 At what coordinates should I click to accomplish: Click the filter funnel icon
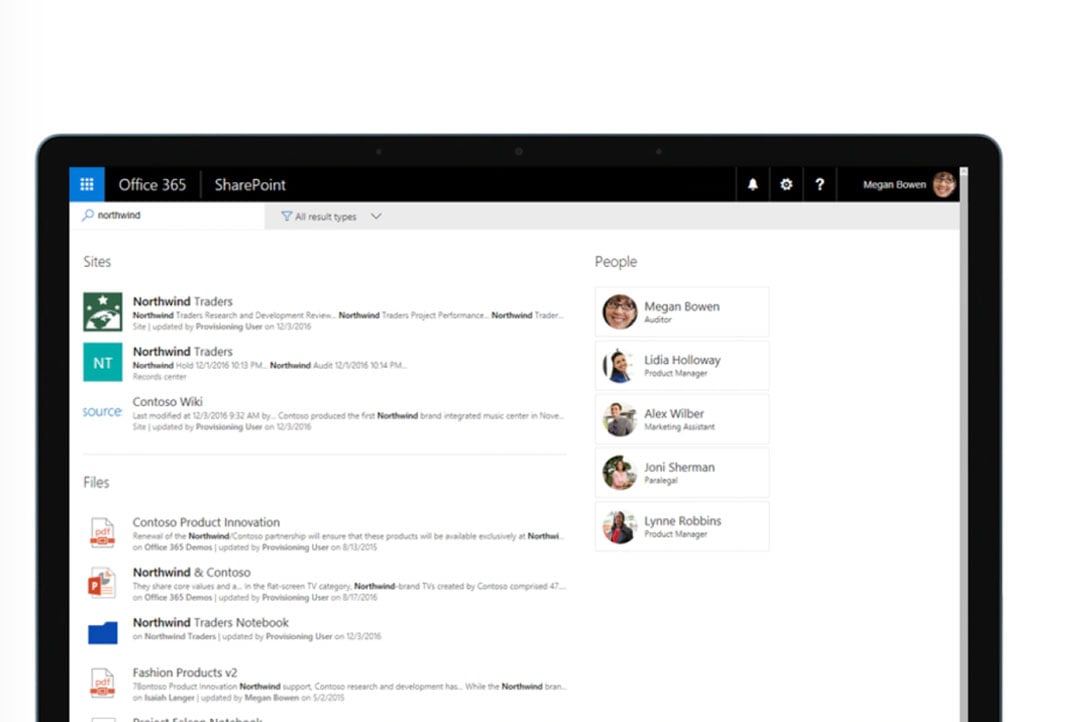tap(287, 216)
